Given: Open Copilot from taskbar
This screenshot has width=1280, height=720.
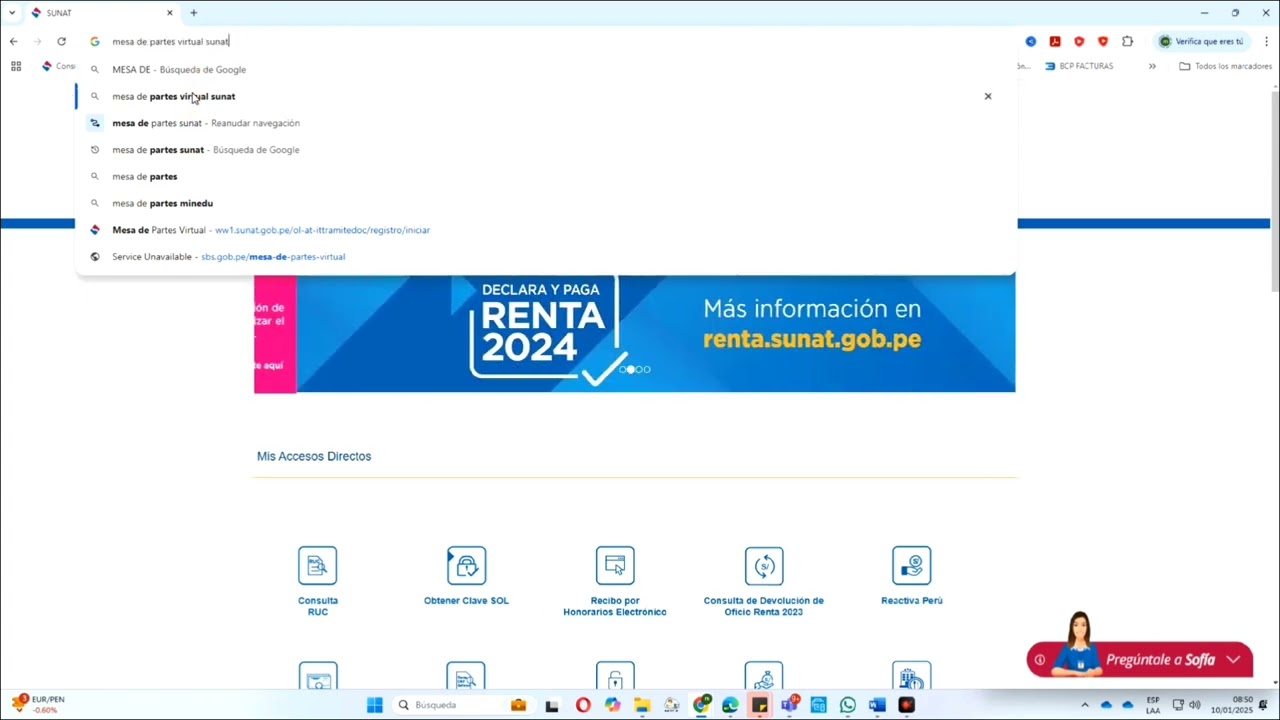Looking at the screenshot, I should click(x=612, y=705).
